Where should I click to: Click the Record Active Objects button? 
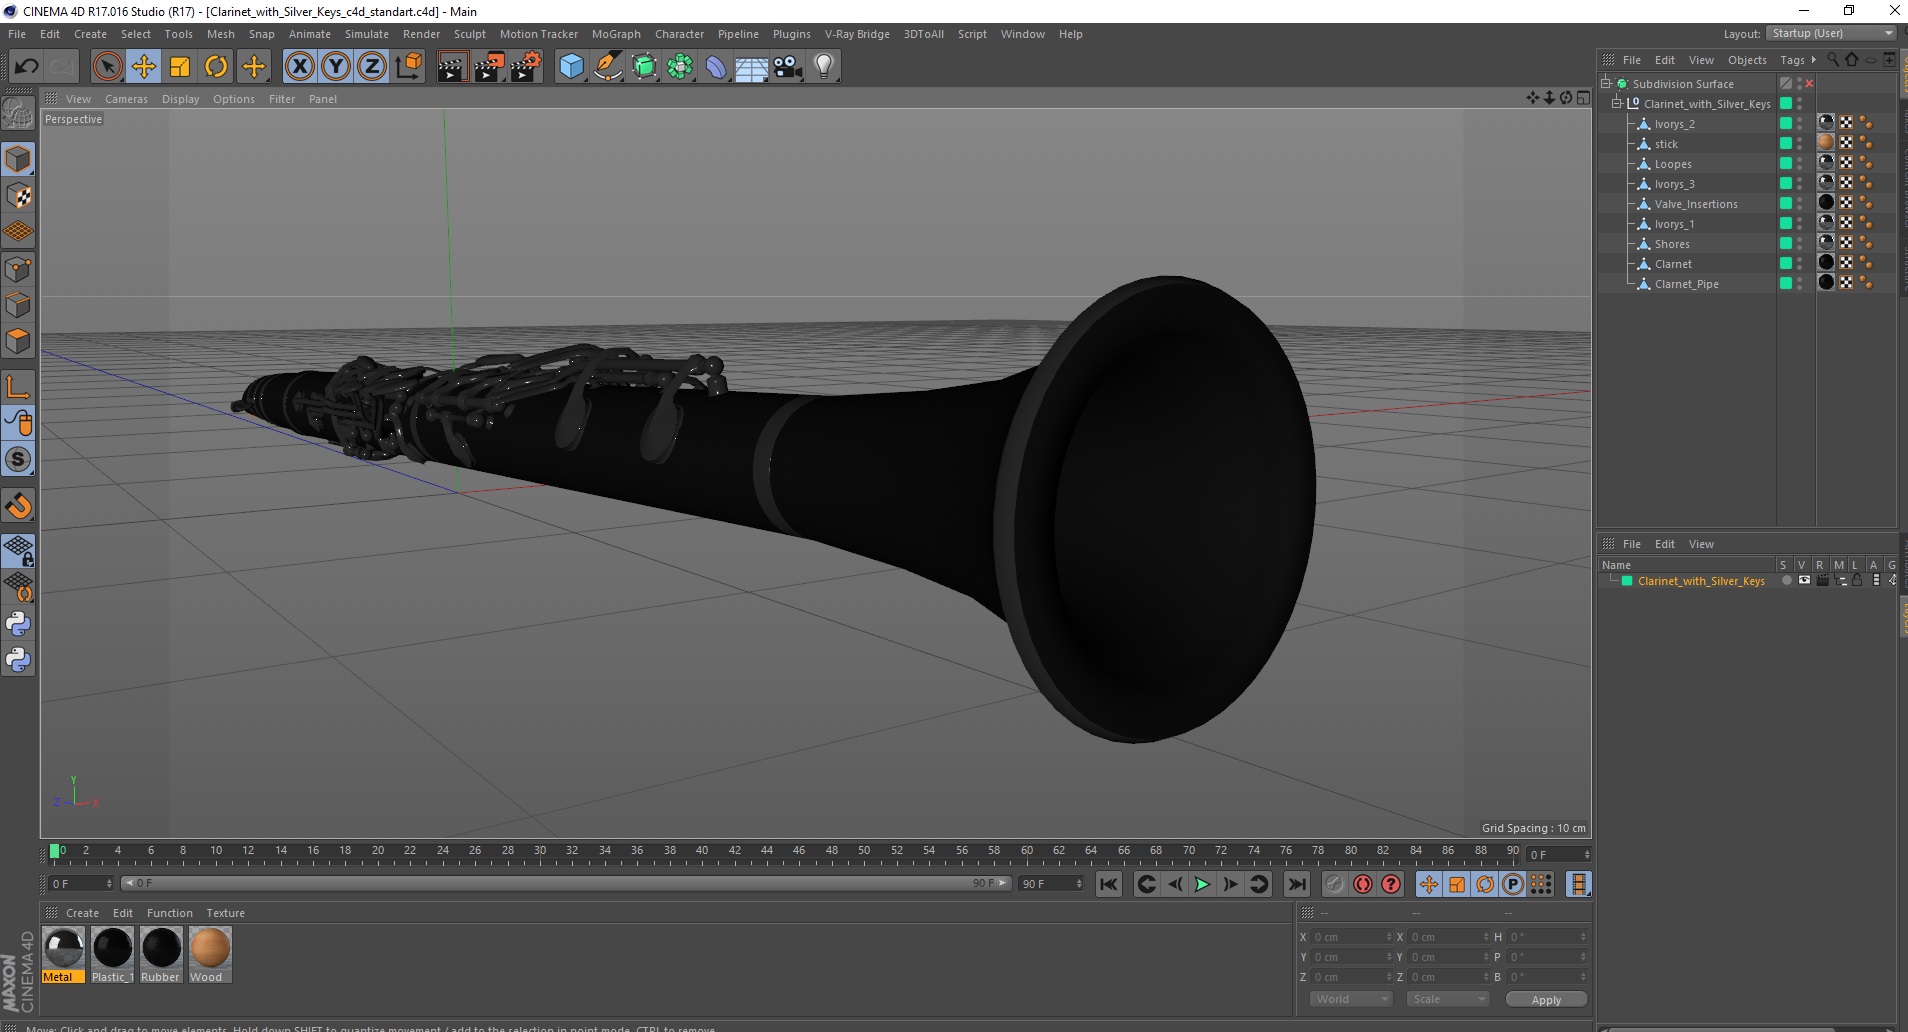(x=1334, y=884)
